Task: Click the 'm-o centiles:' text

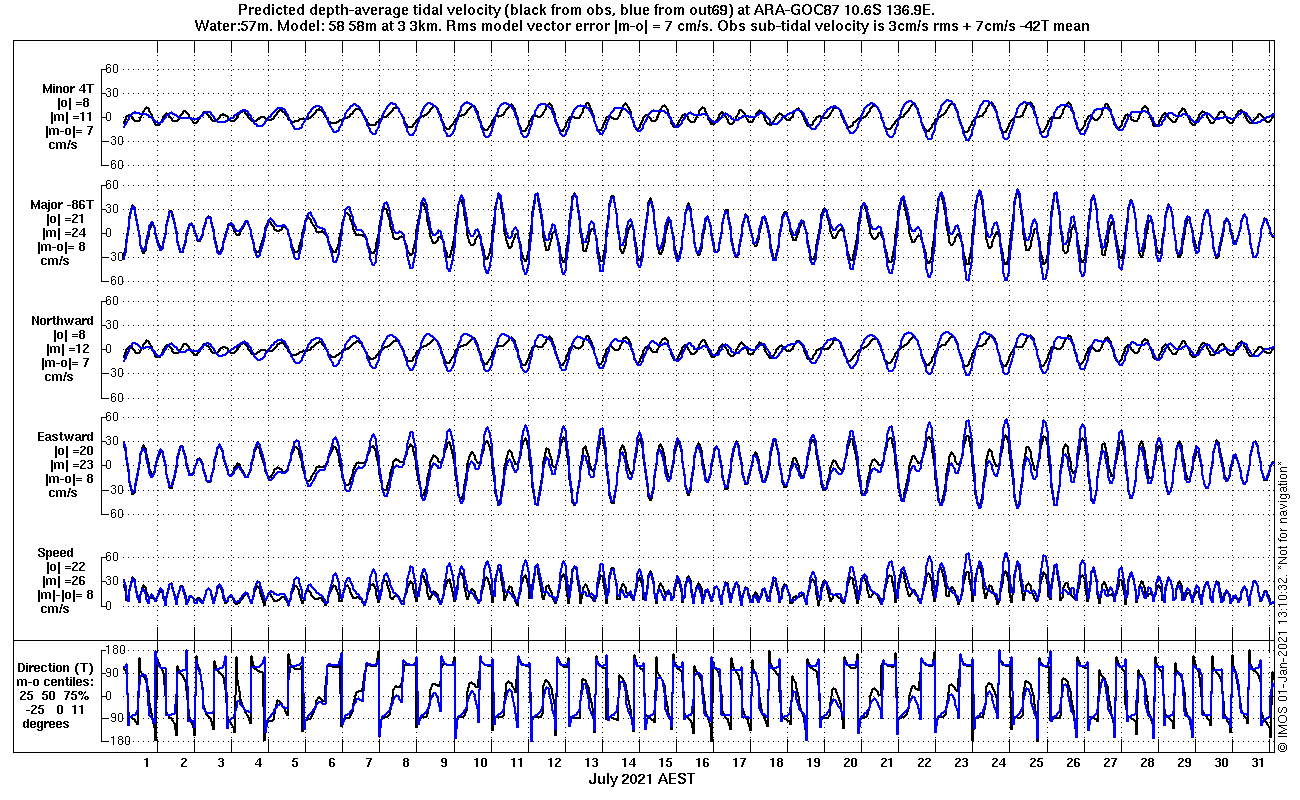Action: pyautogui.click(x=57, y=681)
